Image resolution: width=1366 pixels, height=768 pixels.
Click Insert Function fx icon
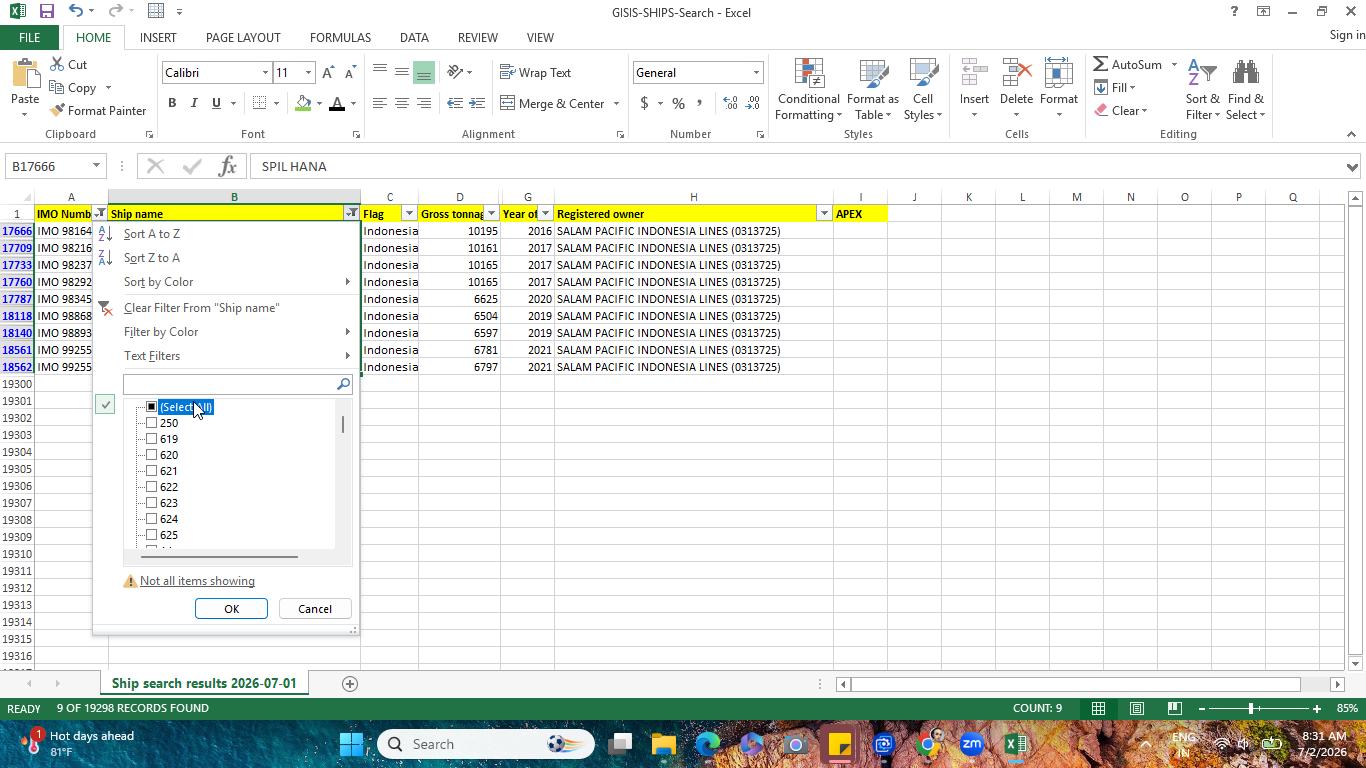(x=227, y=166)
